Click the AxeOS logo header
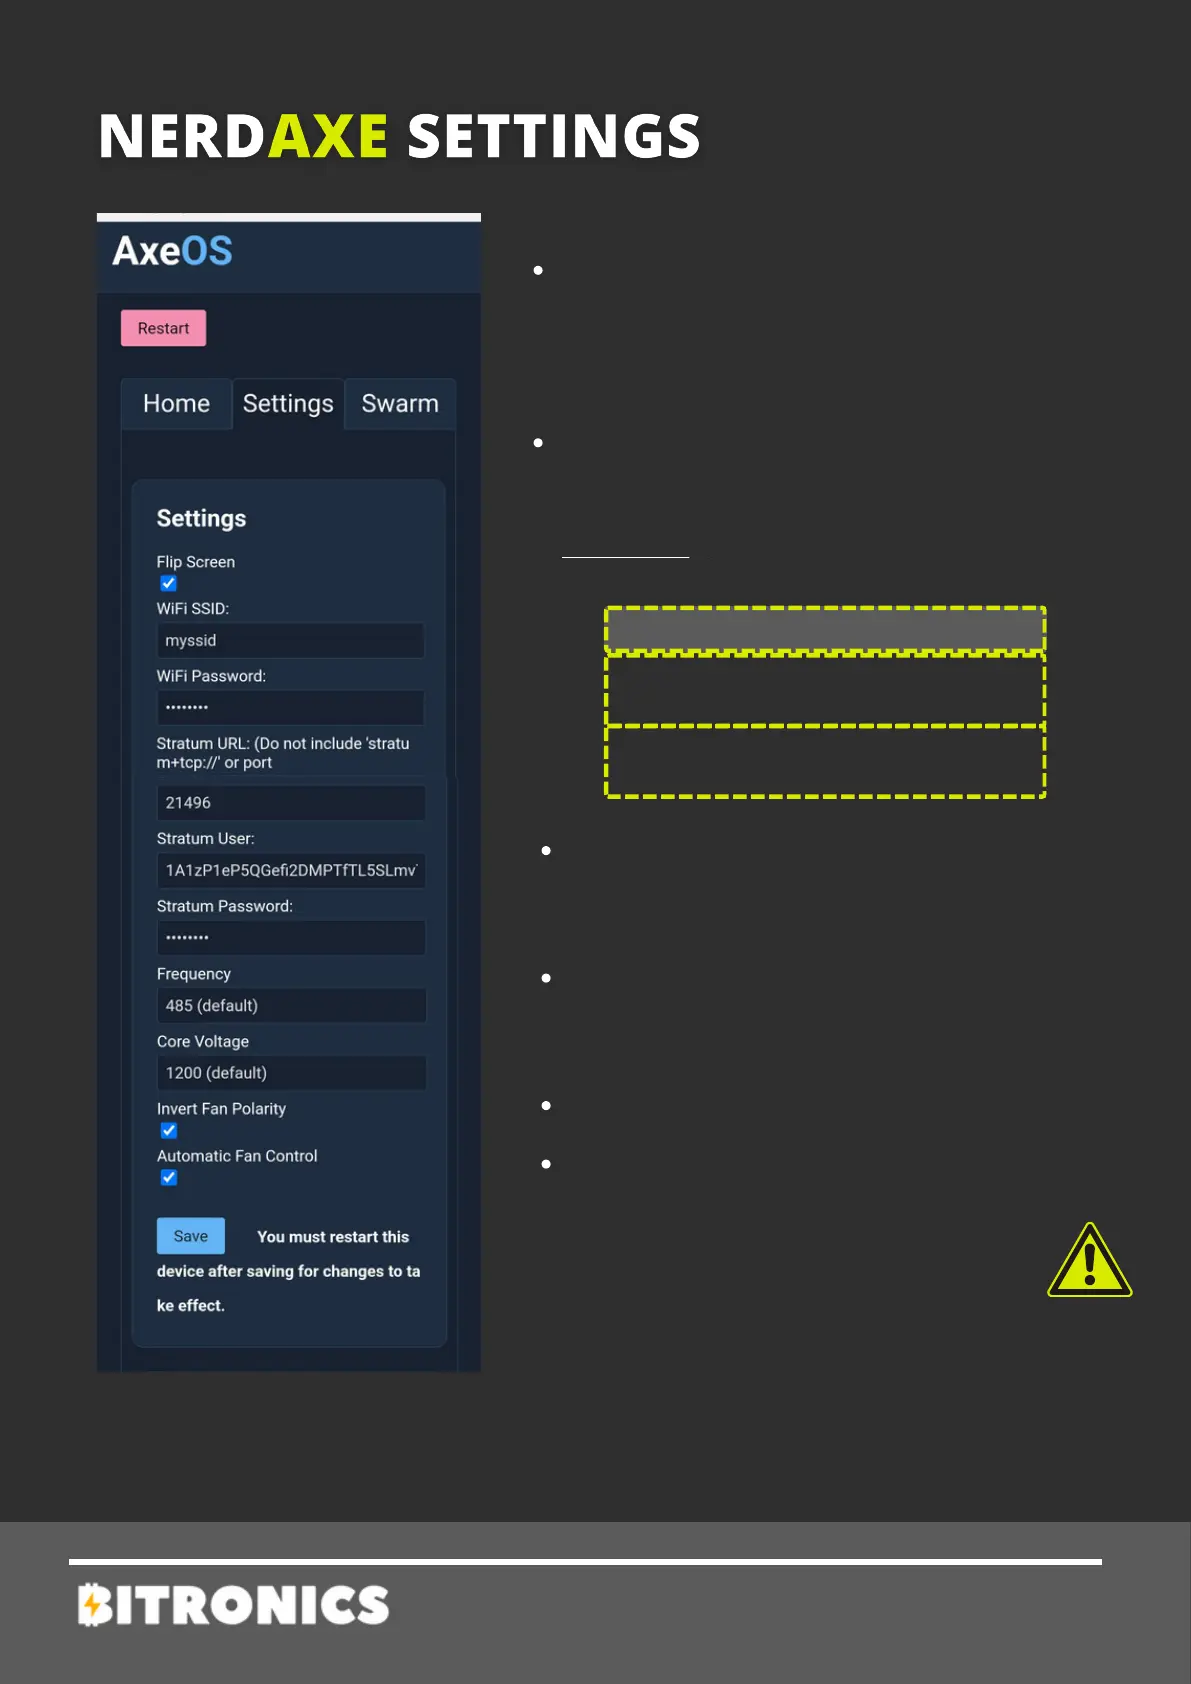The width and height of the screenshot is (1191, 1684). point(172,251)
